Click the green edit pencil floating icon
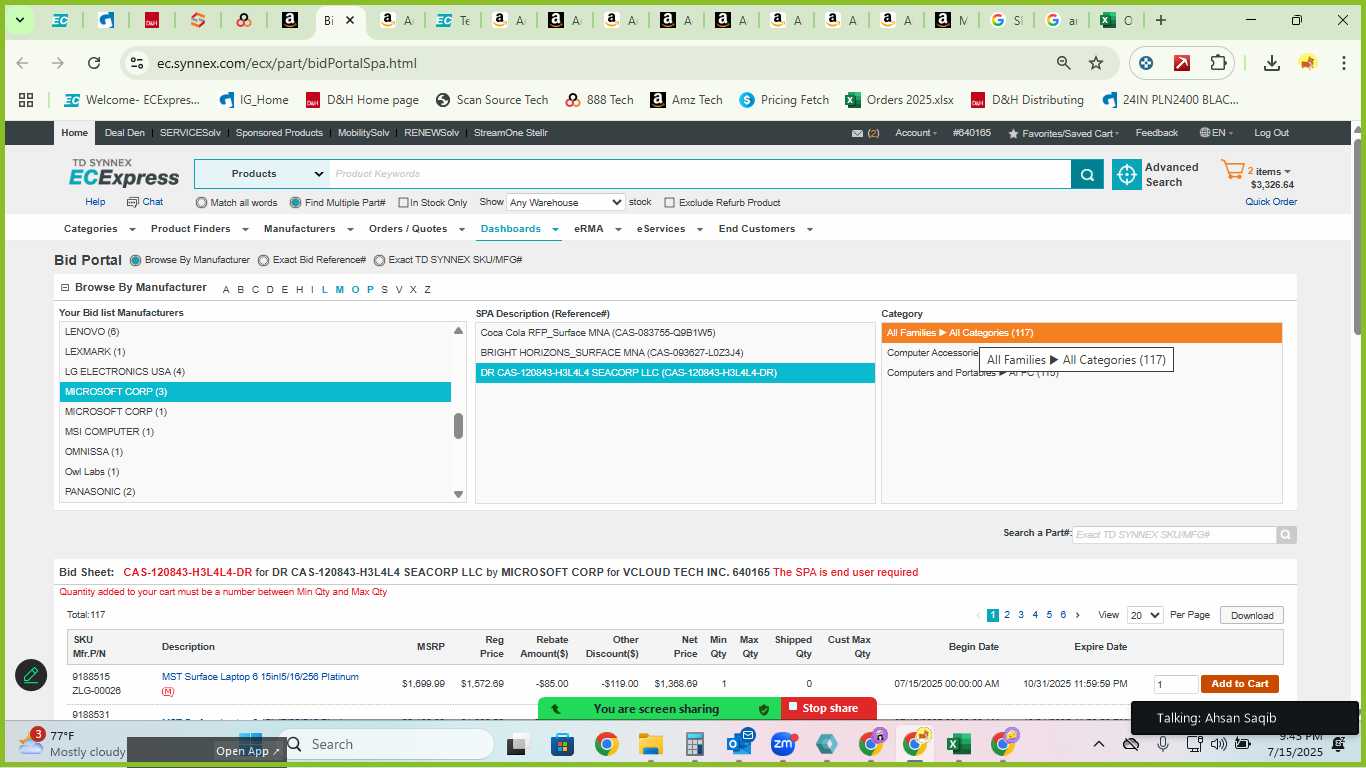Image resolution: width=1366 pixels, height=768 pixels. coord(31,675)
